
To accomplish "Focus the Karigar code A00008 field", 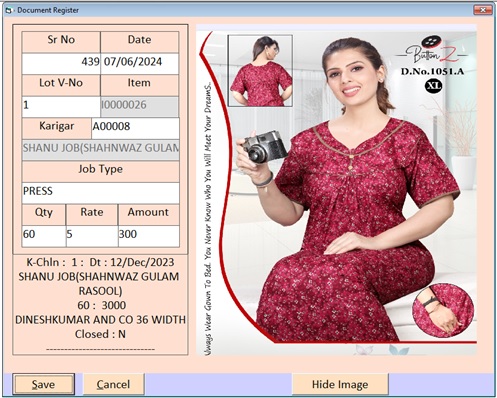I will (x=135, y=128).
